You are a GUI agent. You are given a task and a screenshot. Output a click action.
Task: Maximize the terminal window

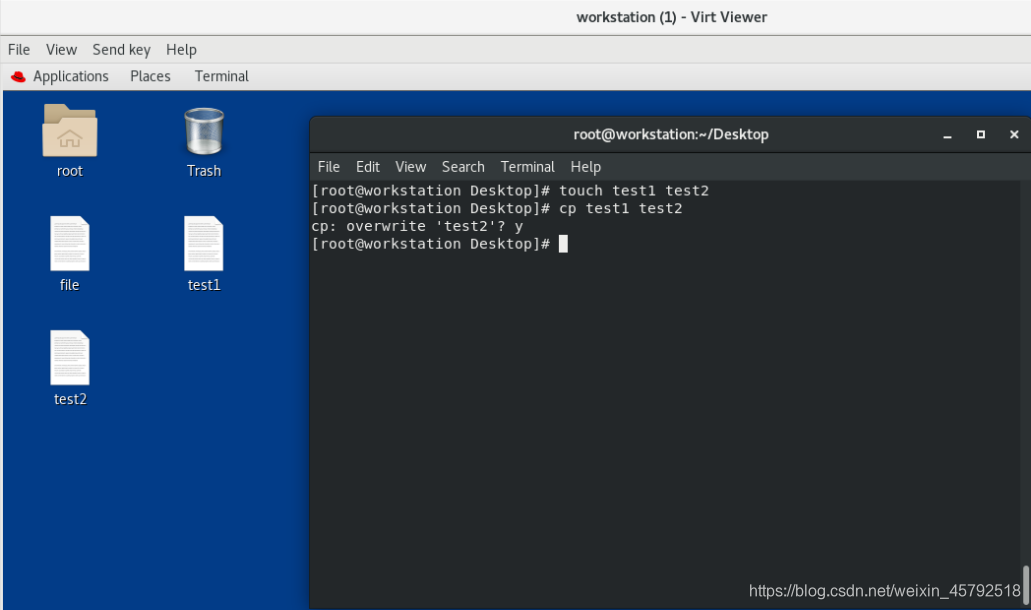[x=980, y=134]
